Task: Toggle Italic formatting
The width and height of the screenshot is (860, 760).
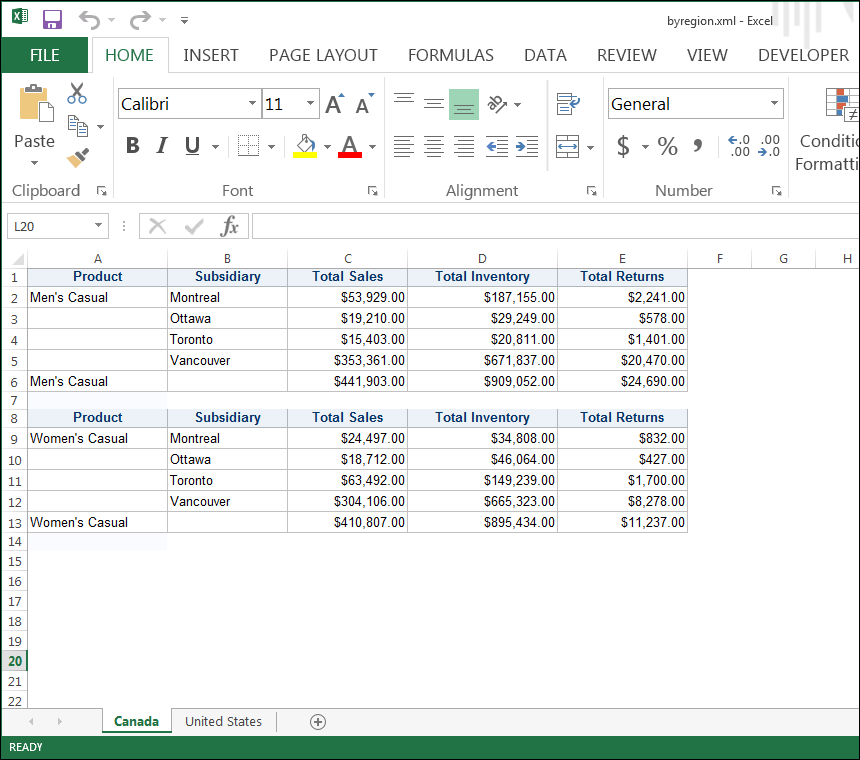Action: point(161,147)
